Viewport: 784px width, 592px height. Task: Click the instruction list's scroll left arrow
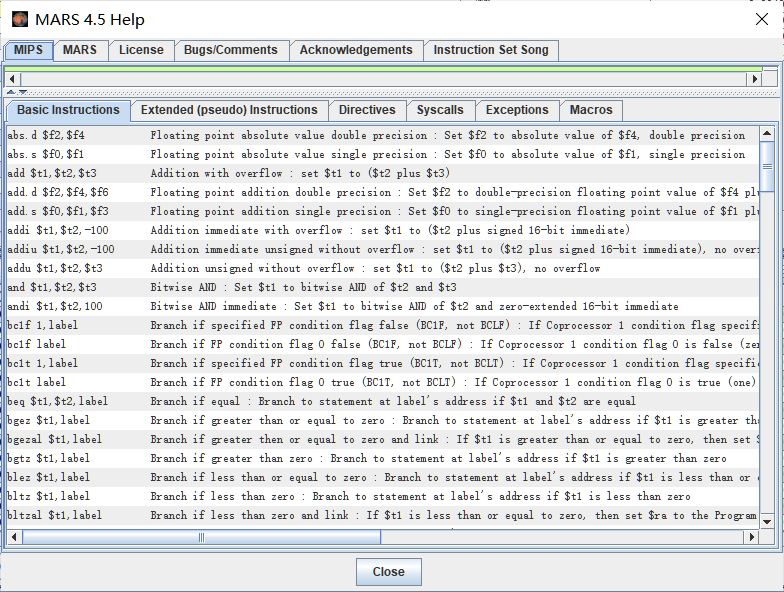coord(14,537)
